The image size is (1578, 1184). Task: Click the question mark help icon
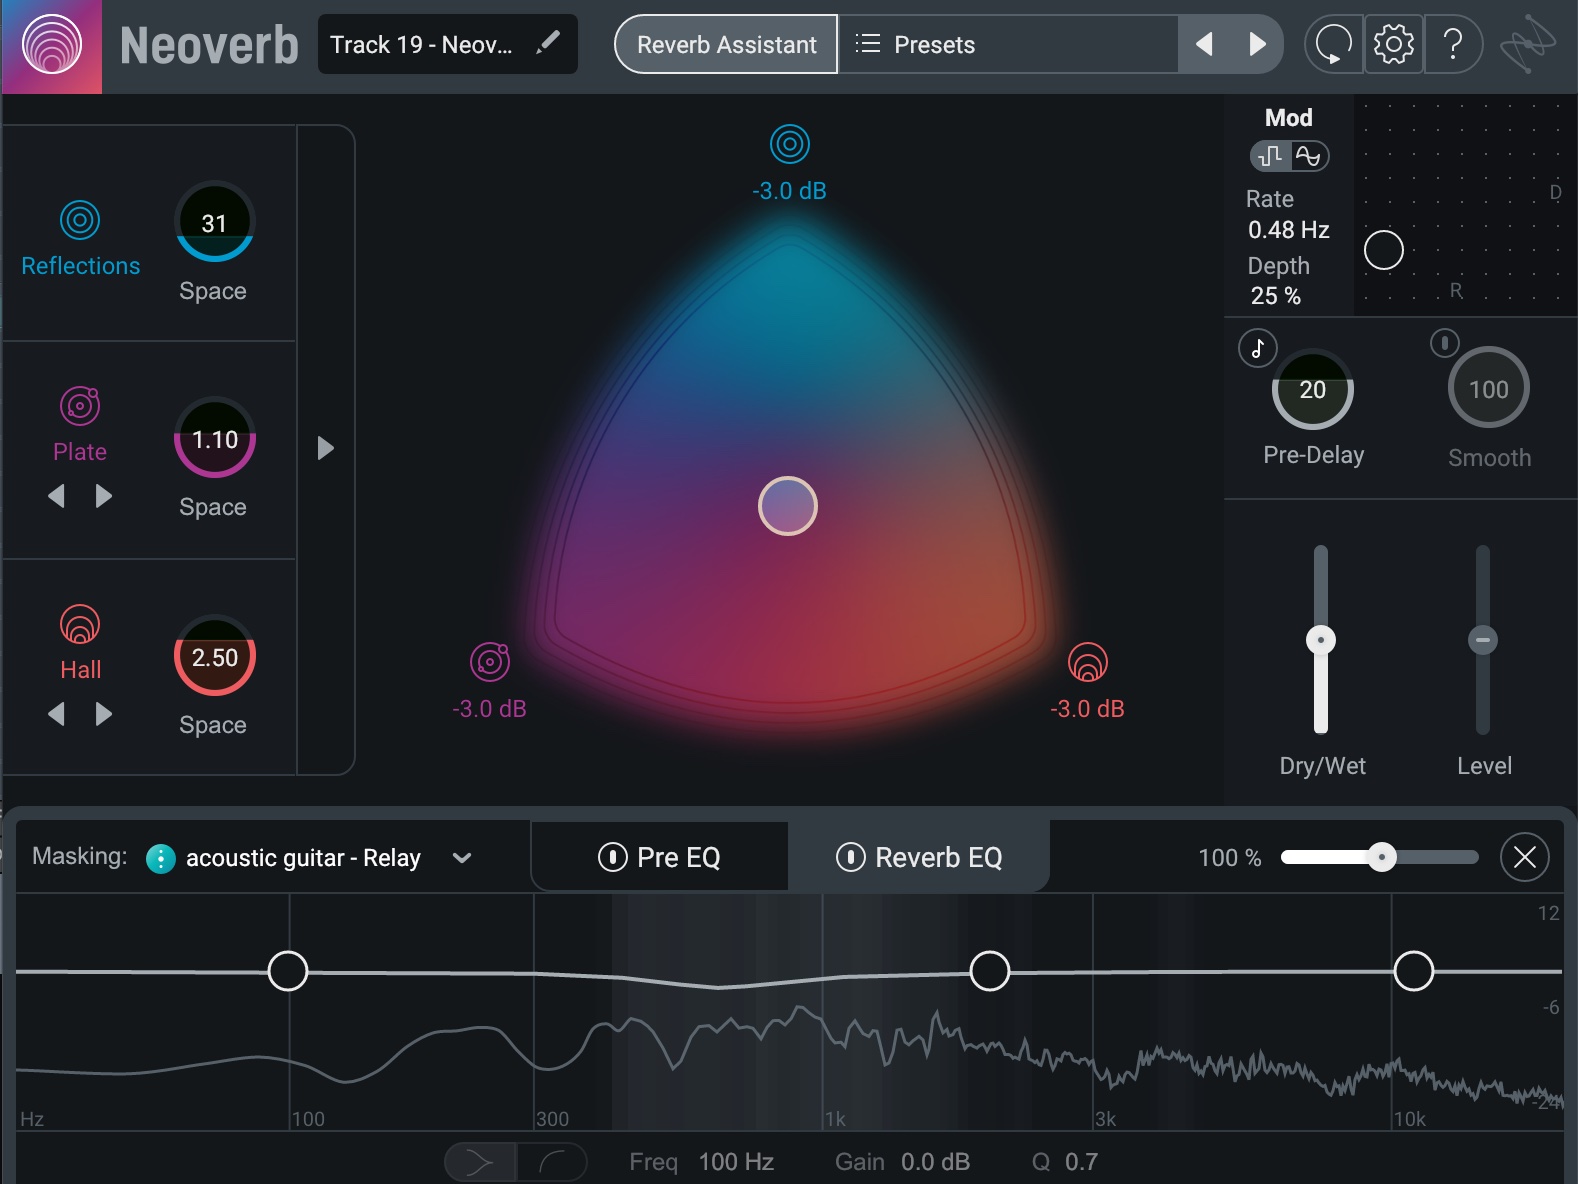coord(1453,44)
